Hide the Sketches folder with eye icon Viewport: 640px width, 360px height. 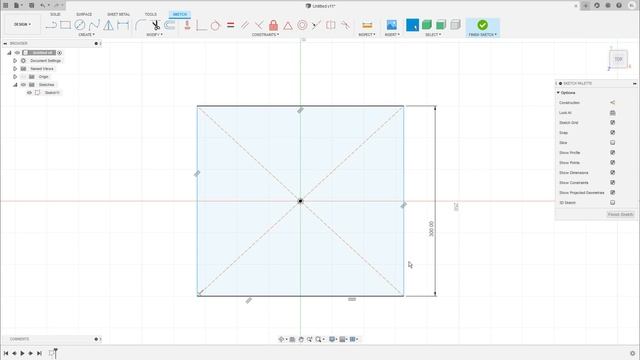[x=23, y=84]
